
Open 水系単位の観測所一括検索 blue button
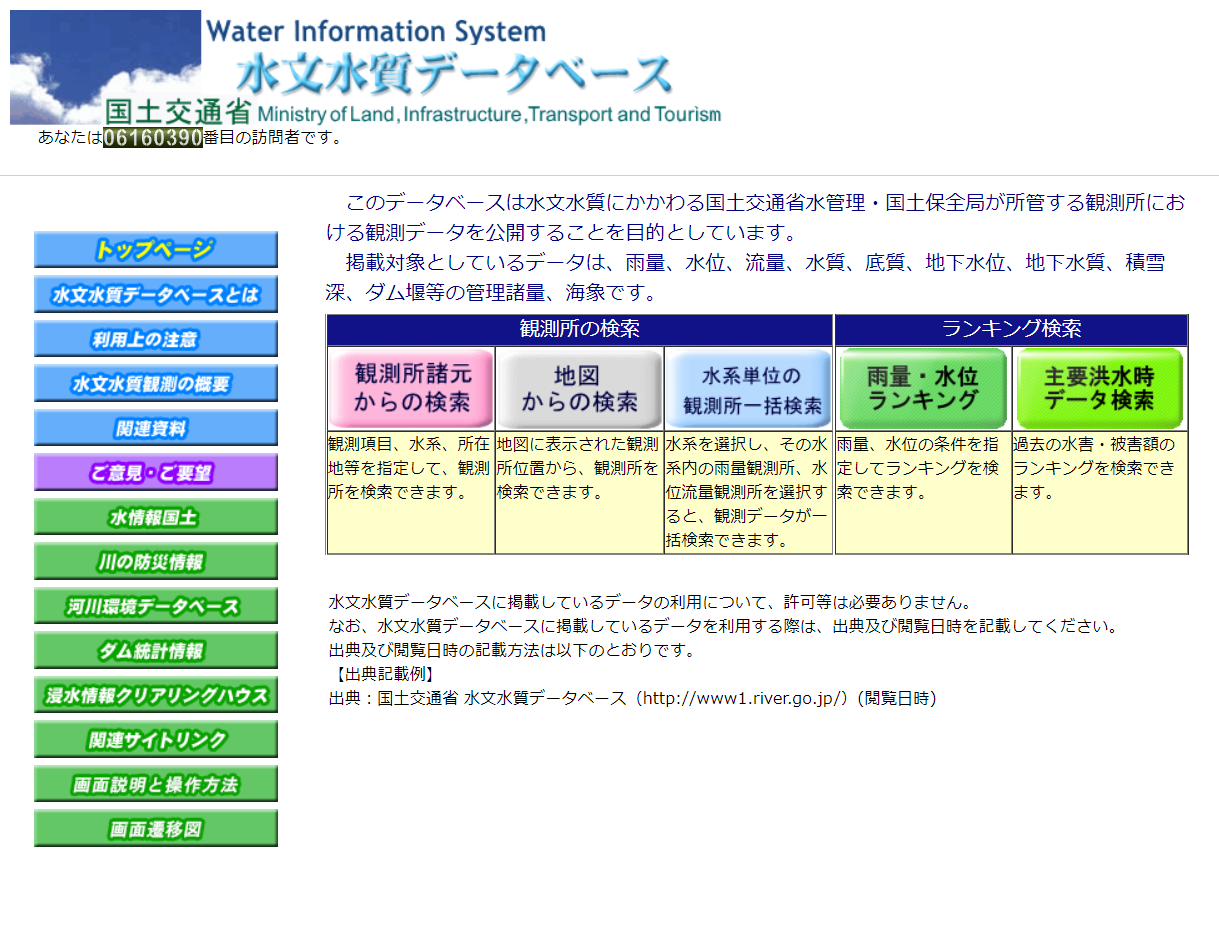[749, 388]
